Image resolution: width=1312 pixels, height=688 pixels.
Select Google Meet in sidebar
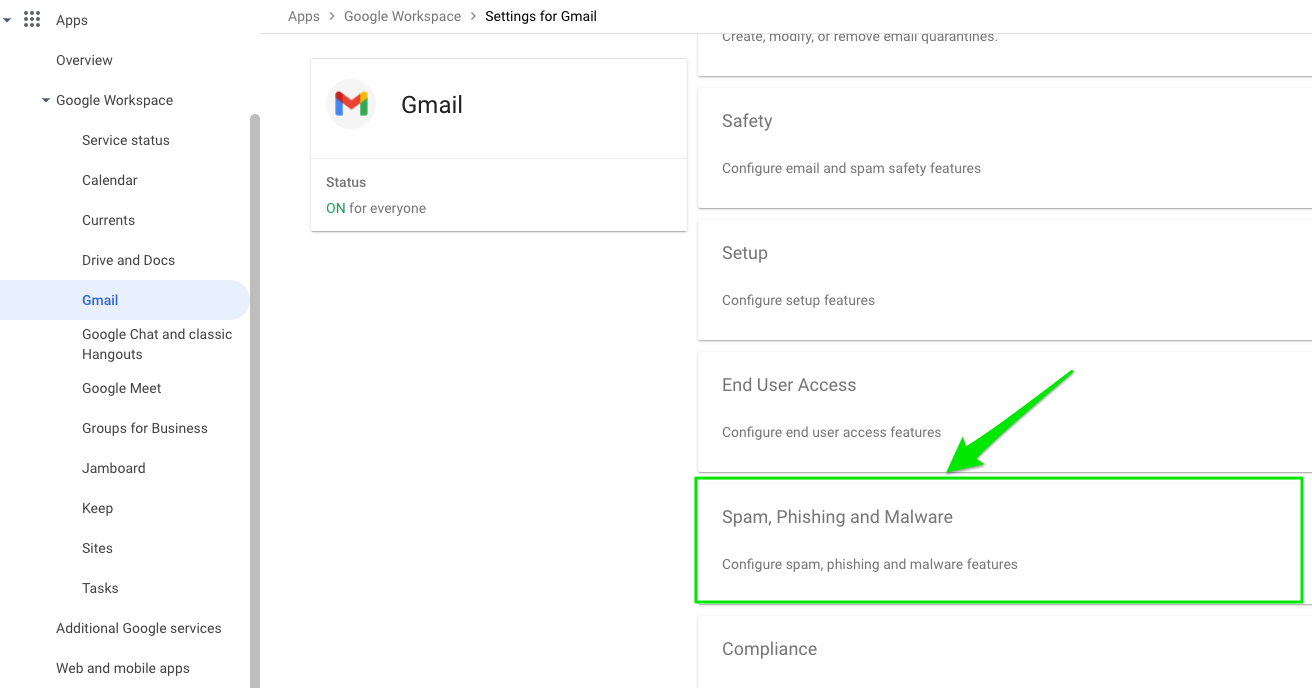pos(122,388)
